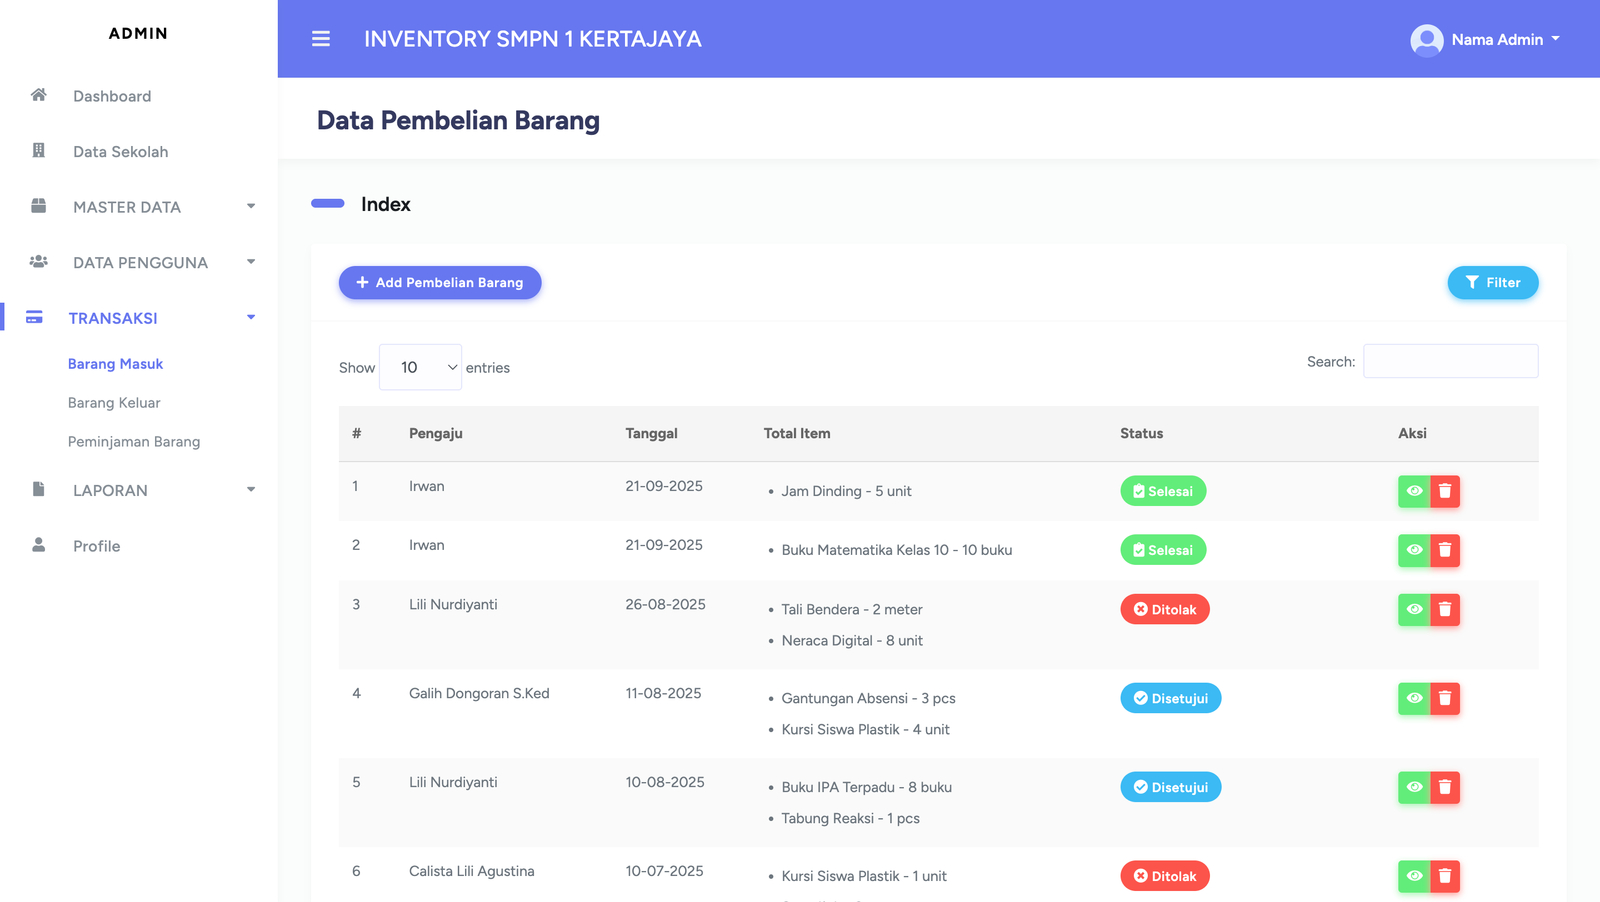Delete the Jam Dinding purchase row
The height and width of the screenshot is (902, 1600).
click(1445, 491)
